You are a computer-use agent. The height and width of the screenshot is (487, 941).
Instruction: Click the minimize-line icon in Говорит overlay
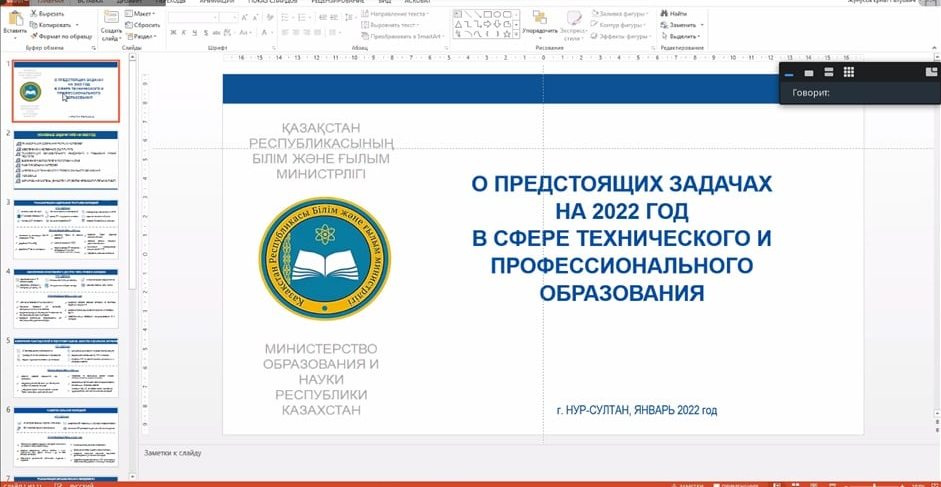point(789,74)
